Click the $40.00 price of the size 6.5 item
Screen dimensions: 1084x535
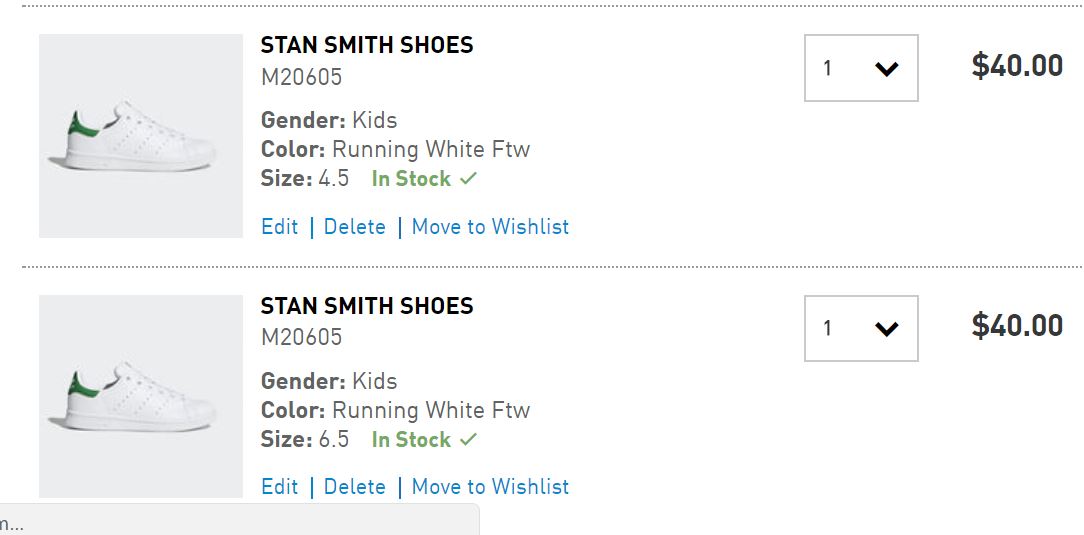tap(1017, 326)
